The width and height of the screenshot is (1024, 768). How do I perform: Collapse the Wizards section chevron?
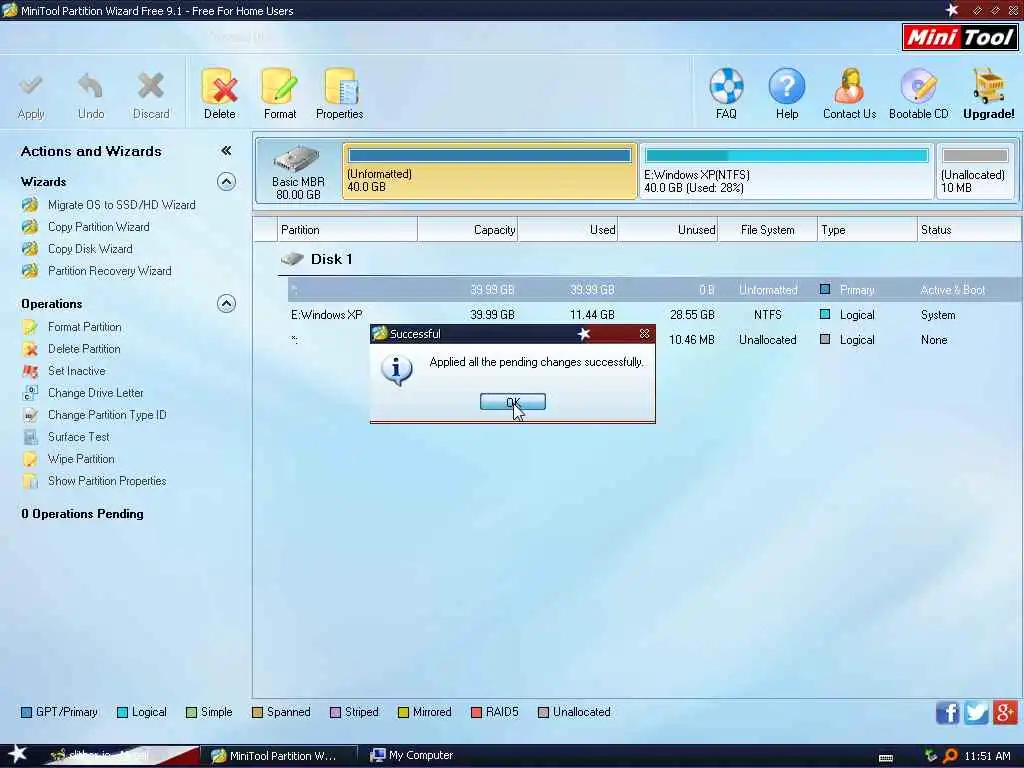point(226,182)
